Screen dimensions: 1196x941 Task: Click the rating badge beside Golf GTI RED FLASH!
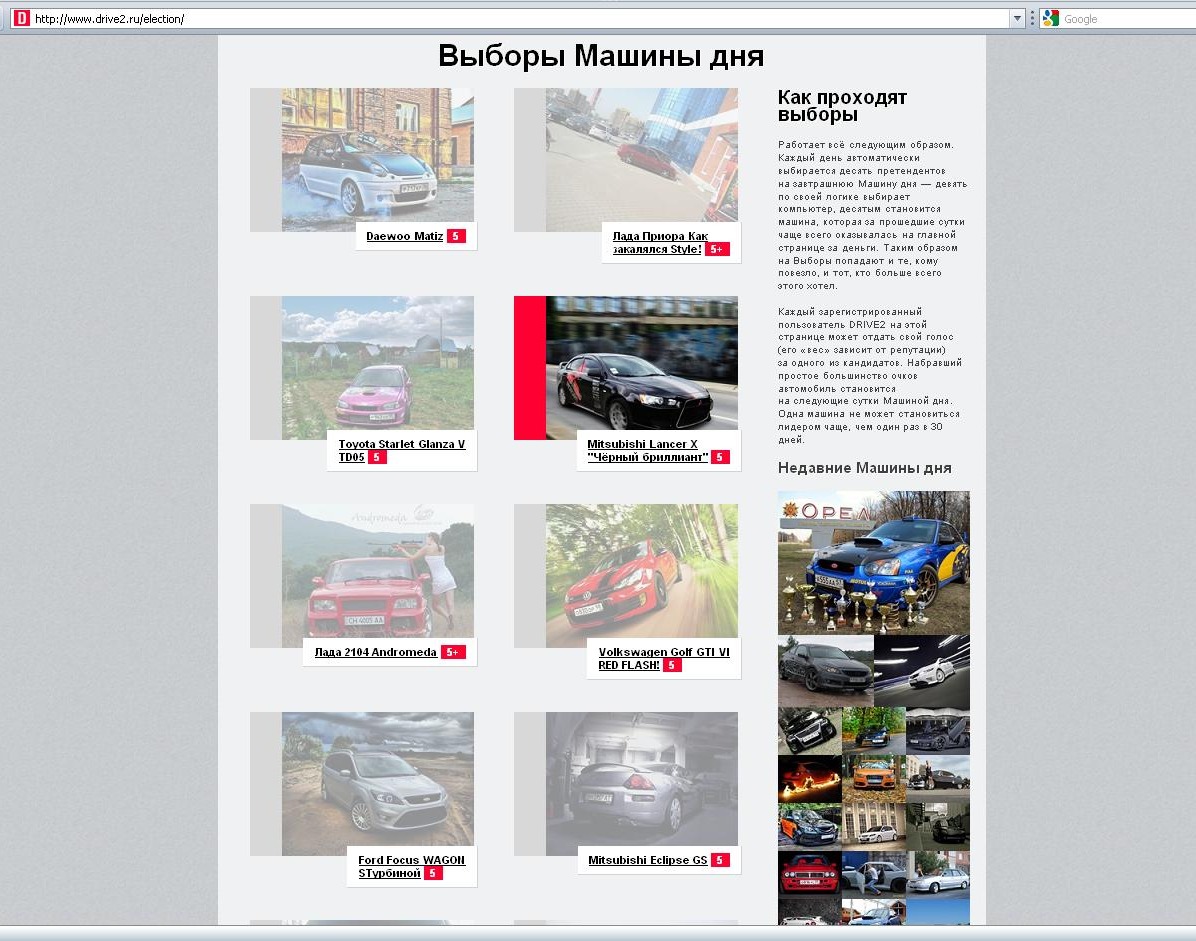(x=672, y=666)
